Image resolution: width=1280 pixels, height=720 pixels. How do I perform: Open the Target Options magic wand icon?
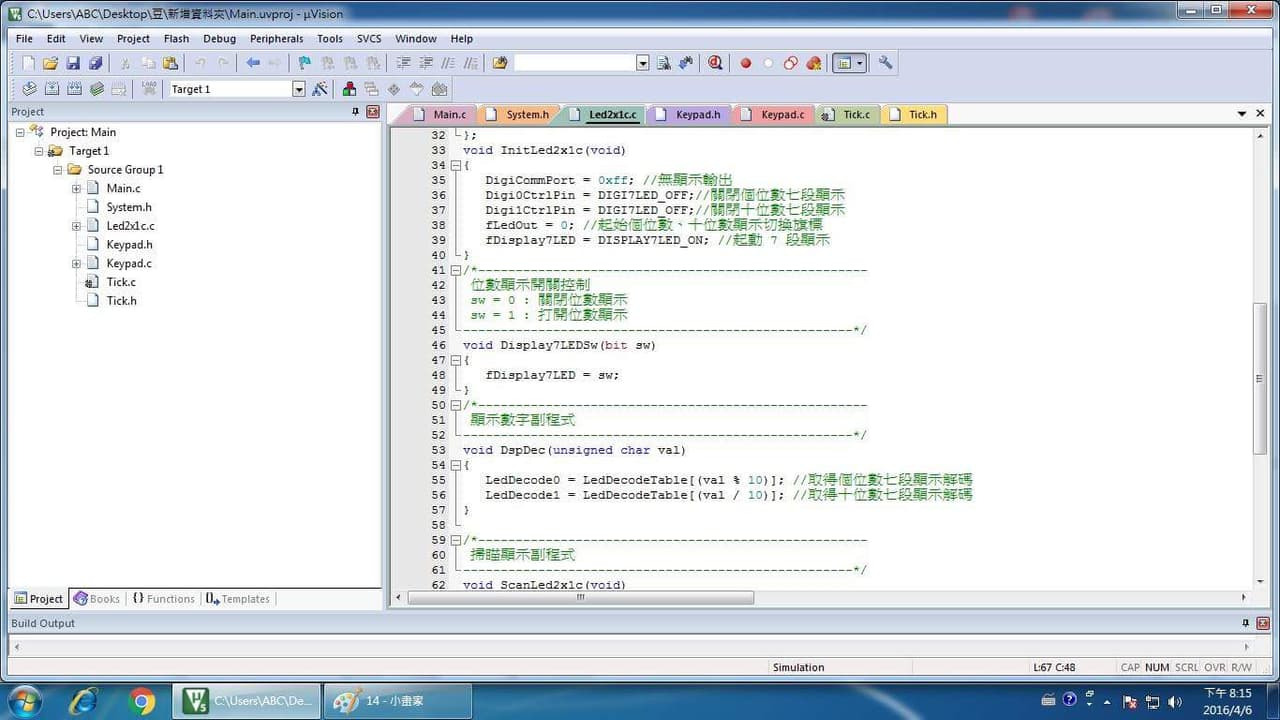click(x=320, y=89)
